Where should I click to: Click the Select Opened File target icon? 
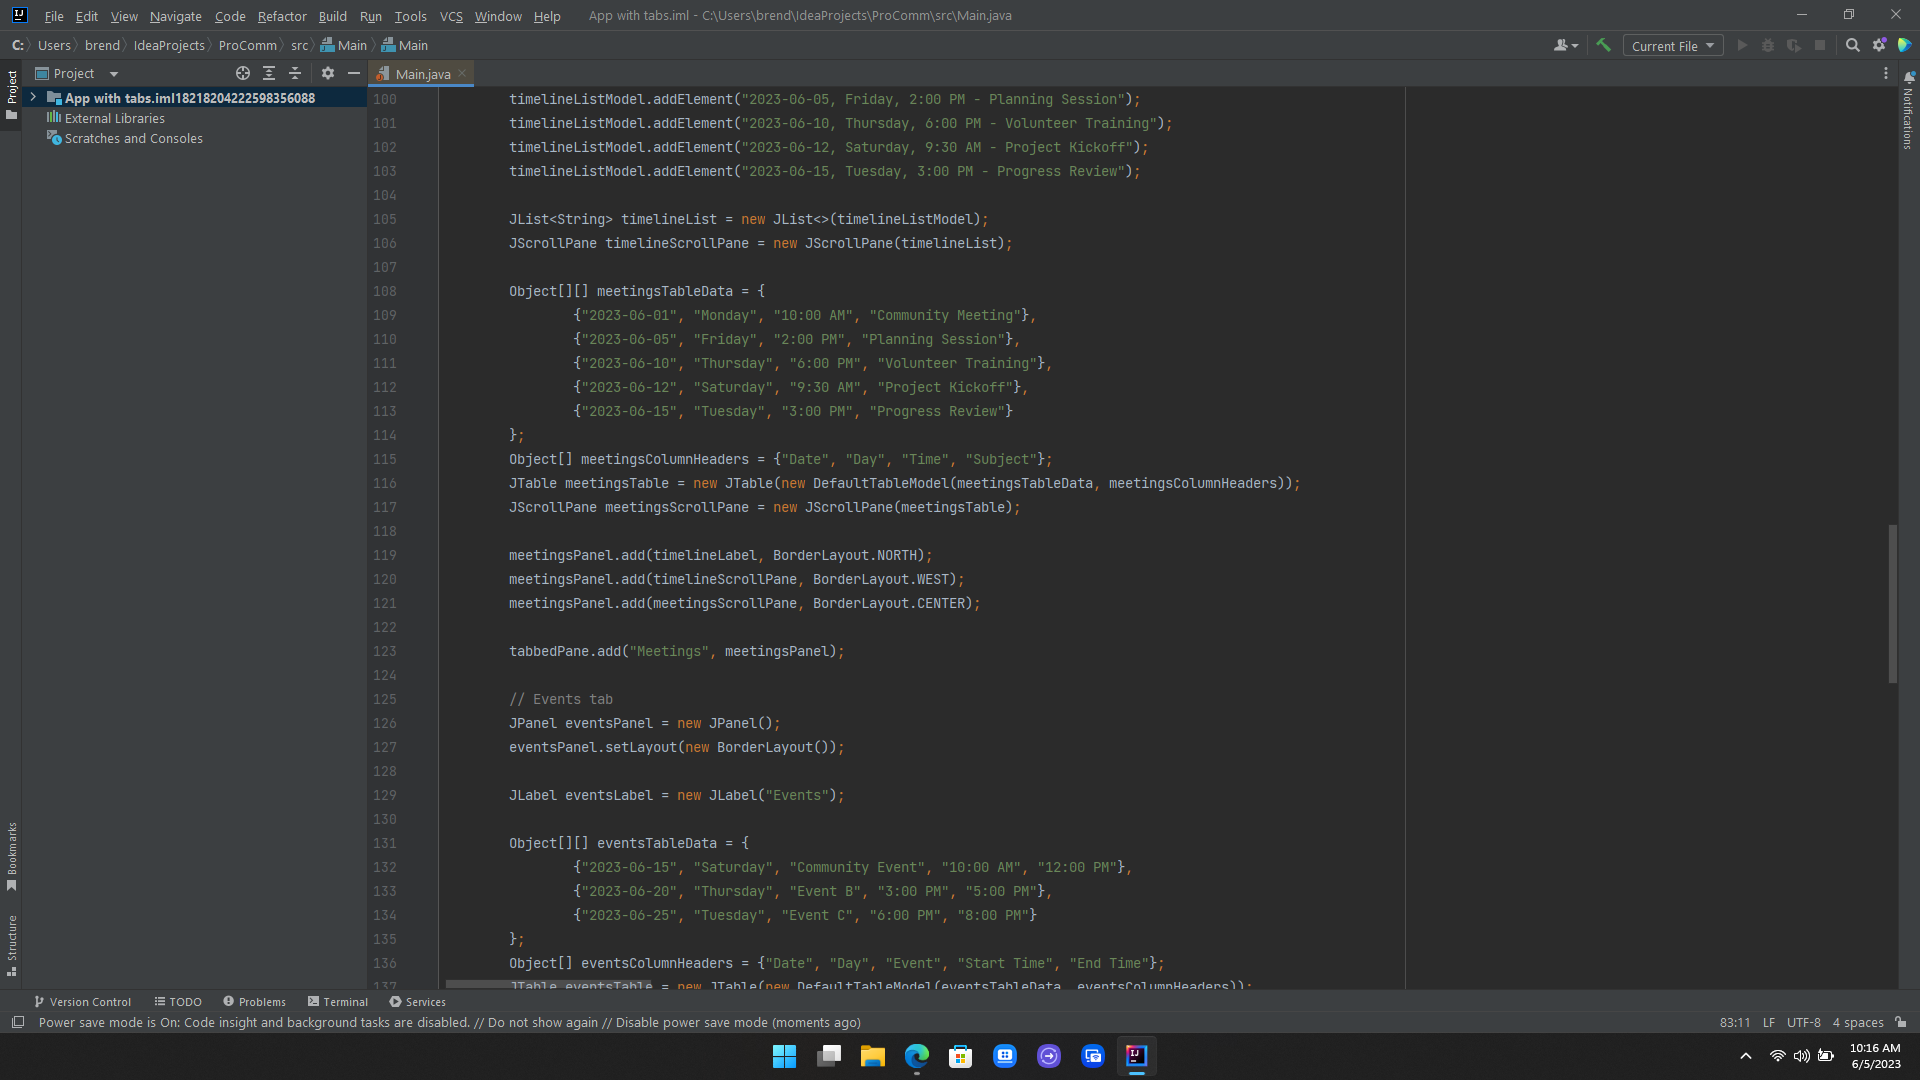[242, 73]
